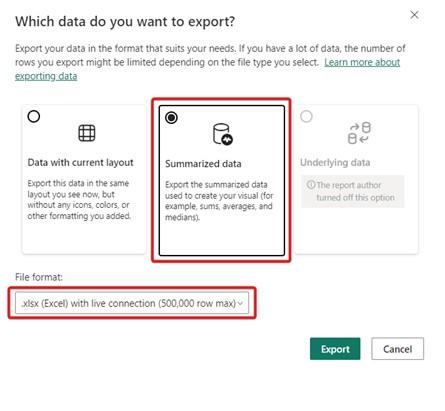Click the grid table icon for current layout
Viewport: 445px width, 411px height.
(87, 133)
